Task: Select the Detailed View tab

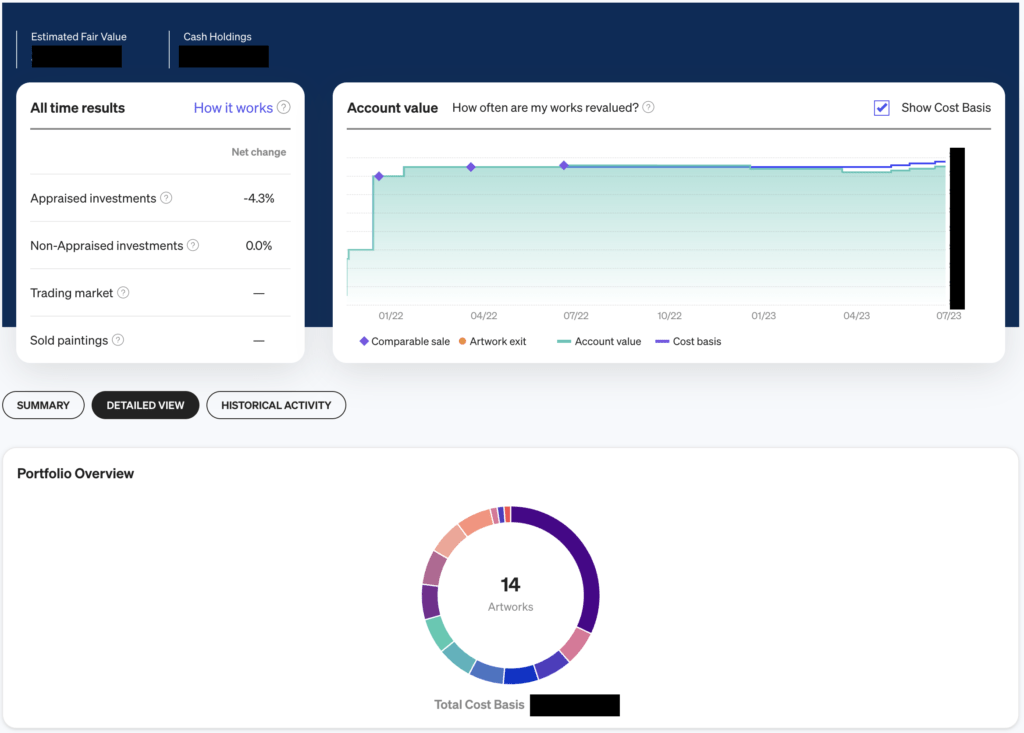Action: [x=145, y=405]
